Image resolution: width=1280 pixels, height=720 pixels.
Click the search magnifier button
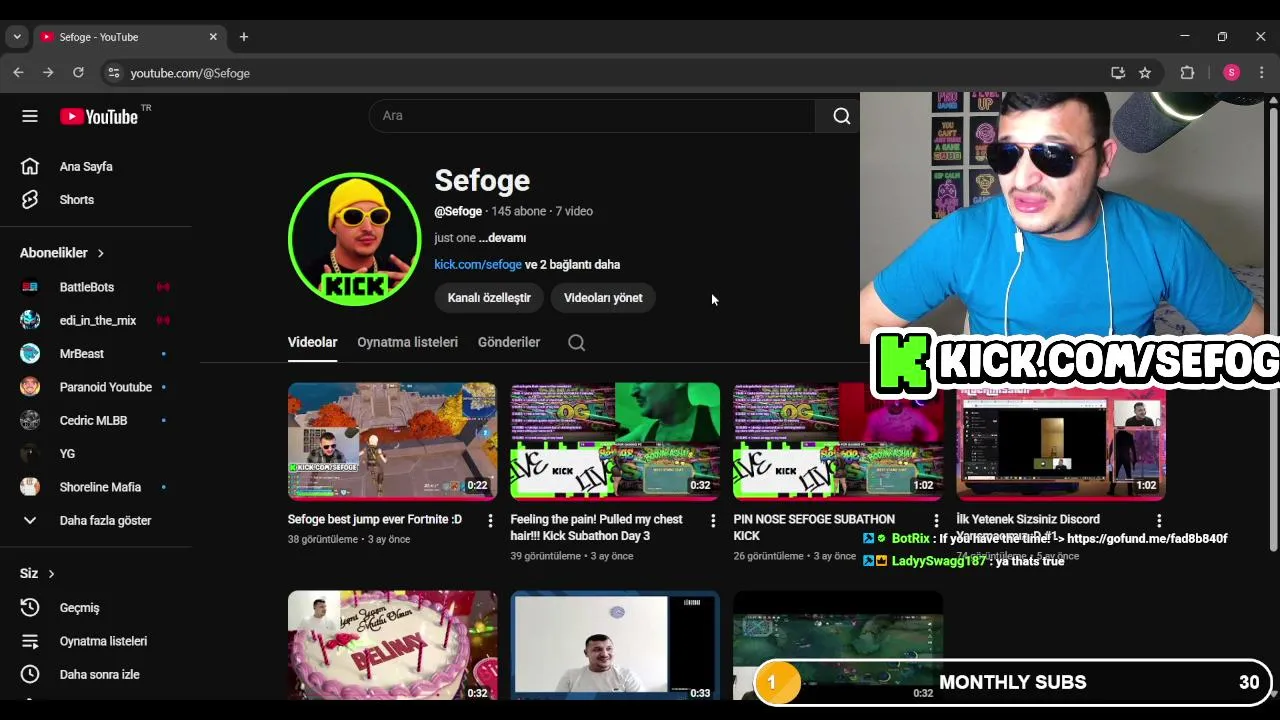[x=842, y=116]
